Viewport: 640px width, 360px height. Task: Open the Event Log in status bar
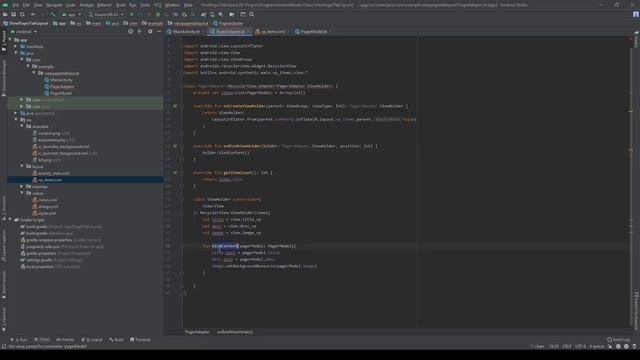click(x=618, y=340)
